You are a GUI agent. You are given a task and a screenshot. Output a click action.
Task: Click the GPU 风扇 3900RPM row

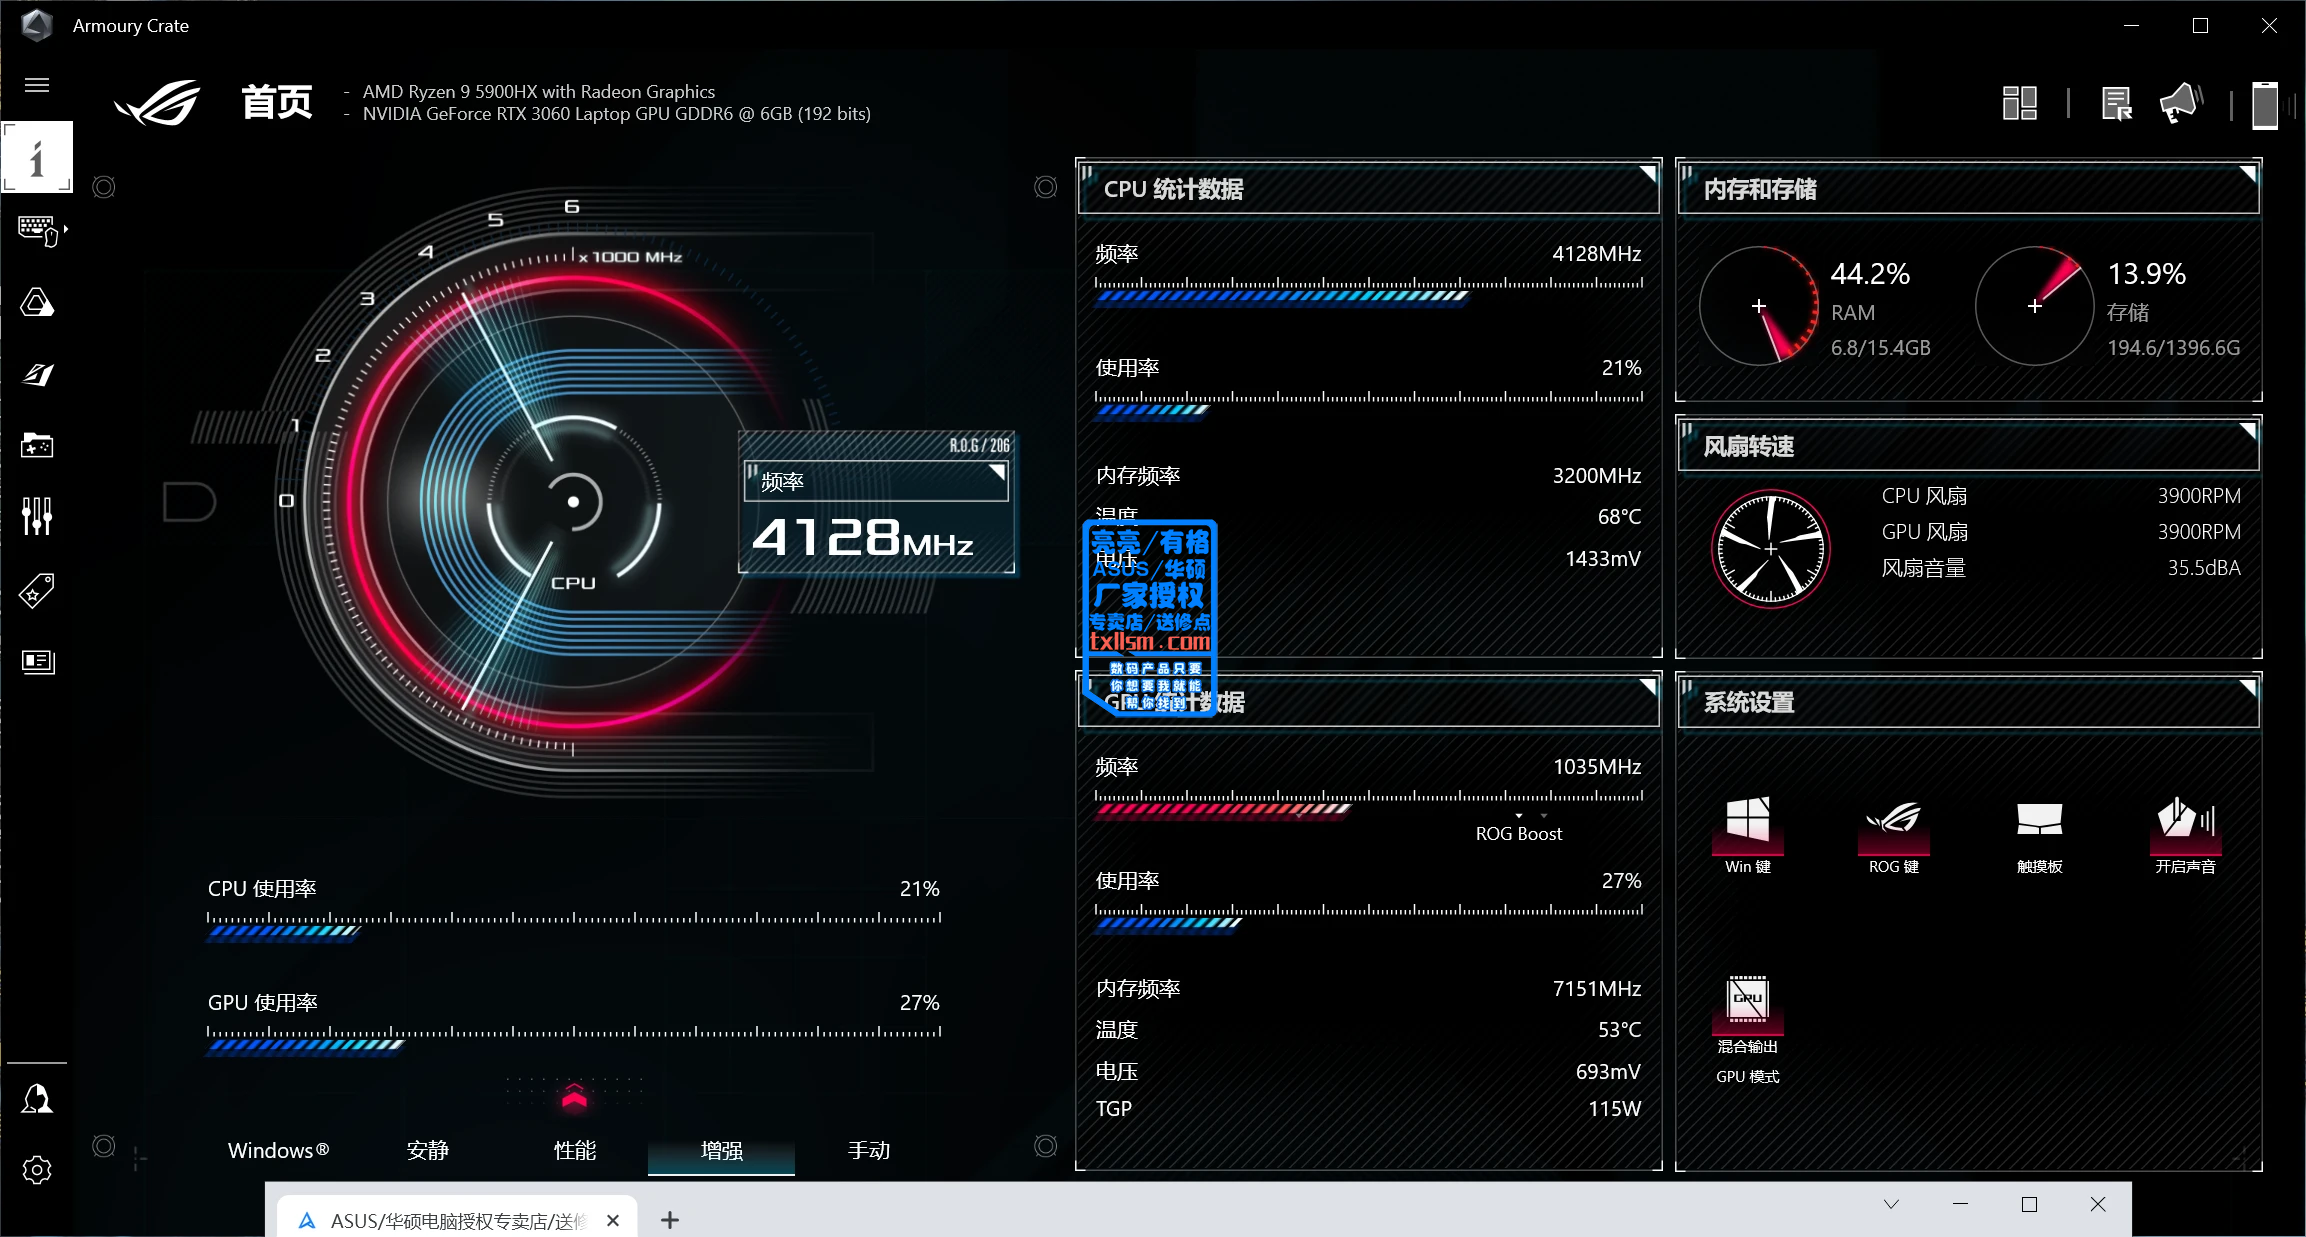(x=2061, y=532)
